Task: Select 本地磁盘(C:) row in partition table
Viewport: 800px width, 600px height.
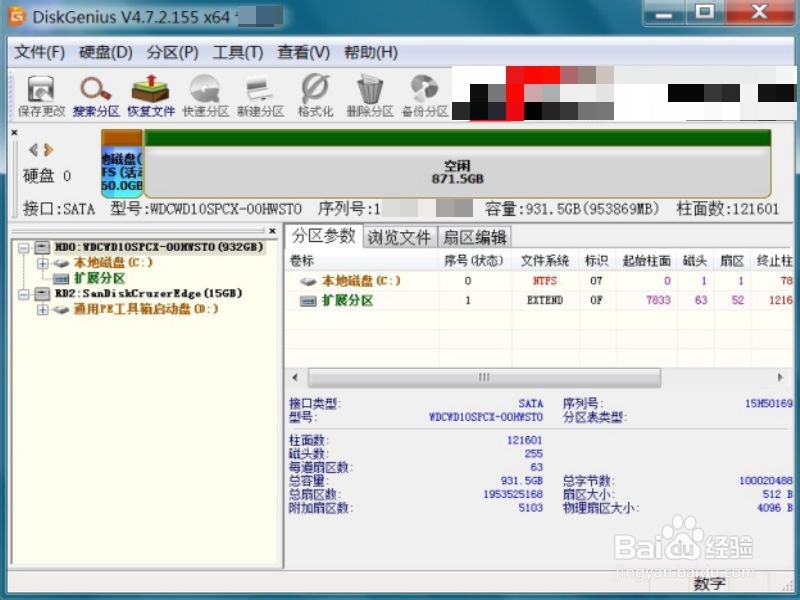Action: click(539, 281)
